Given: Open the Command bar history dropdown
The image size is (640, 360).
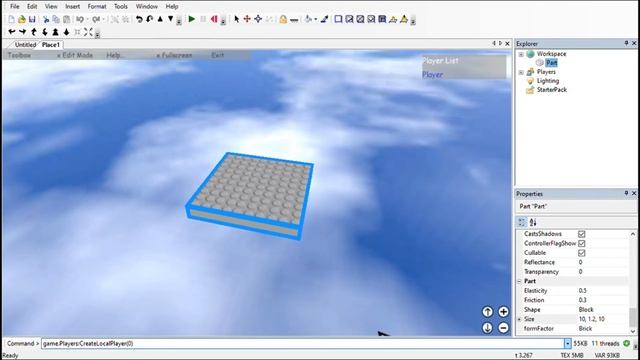Looking at the screenshot, I should (567, 344).
